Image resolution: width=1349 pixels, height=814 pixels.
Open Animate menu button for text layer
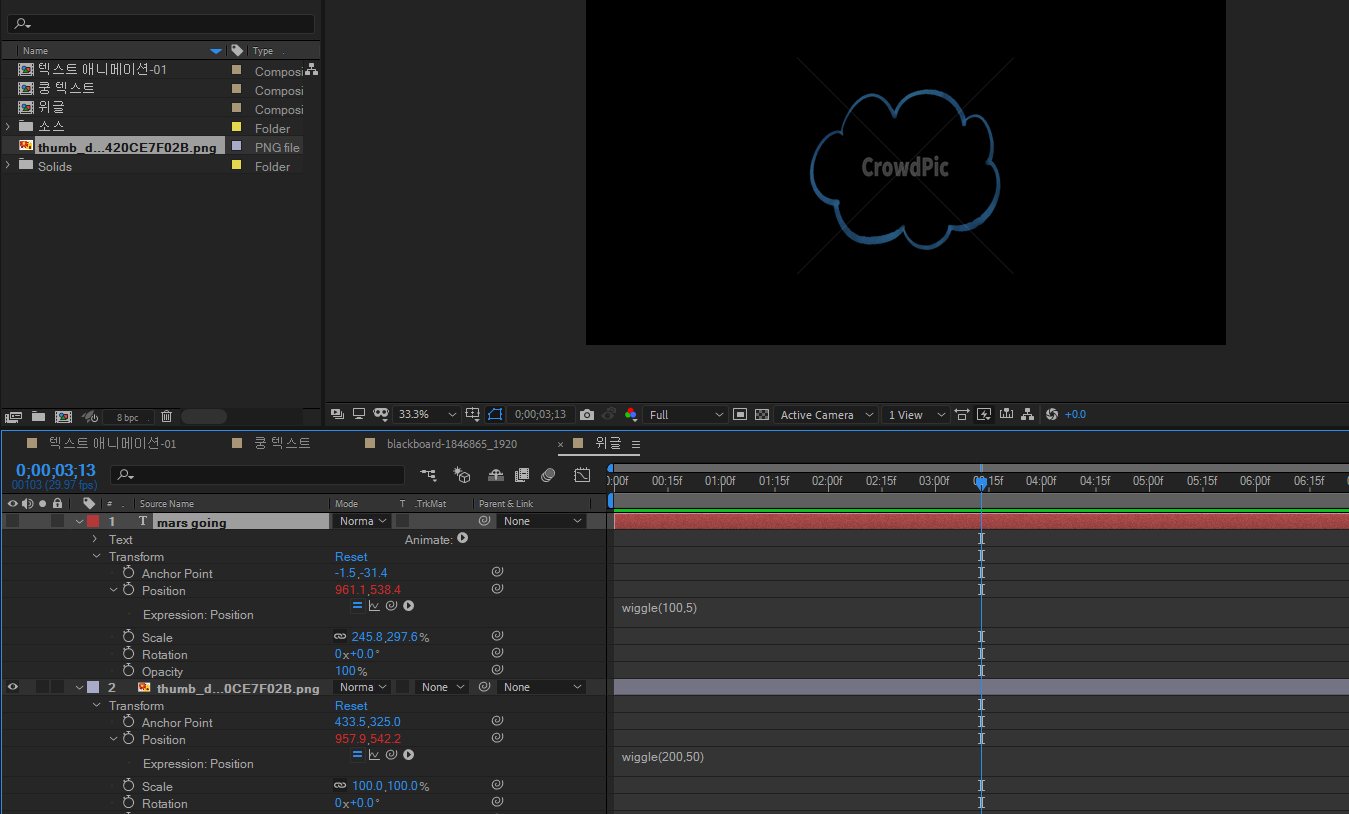click(462, 538)
